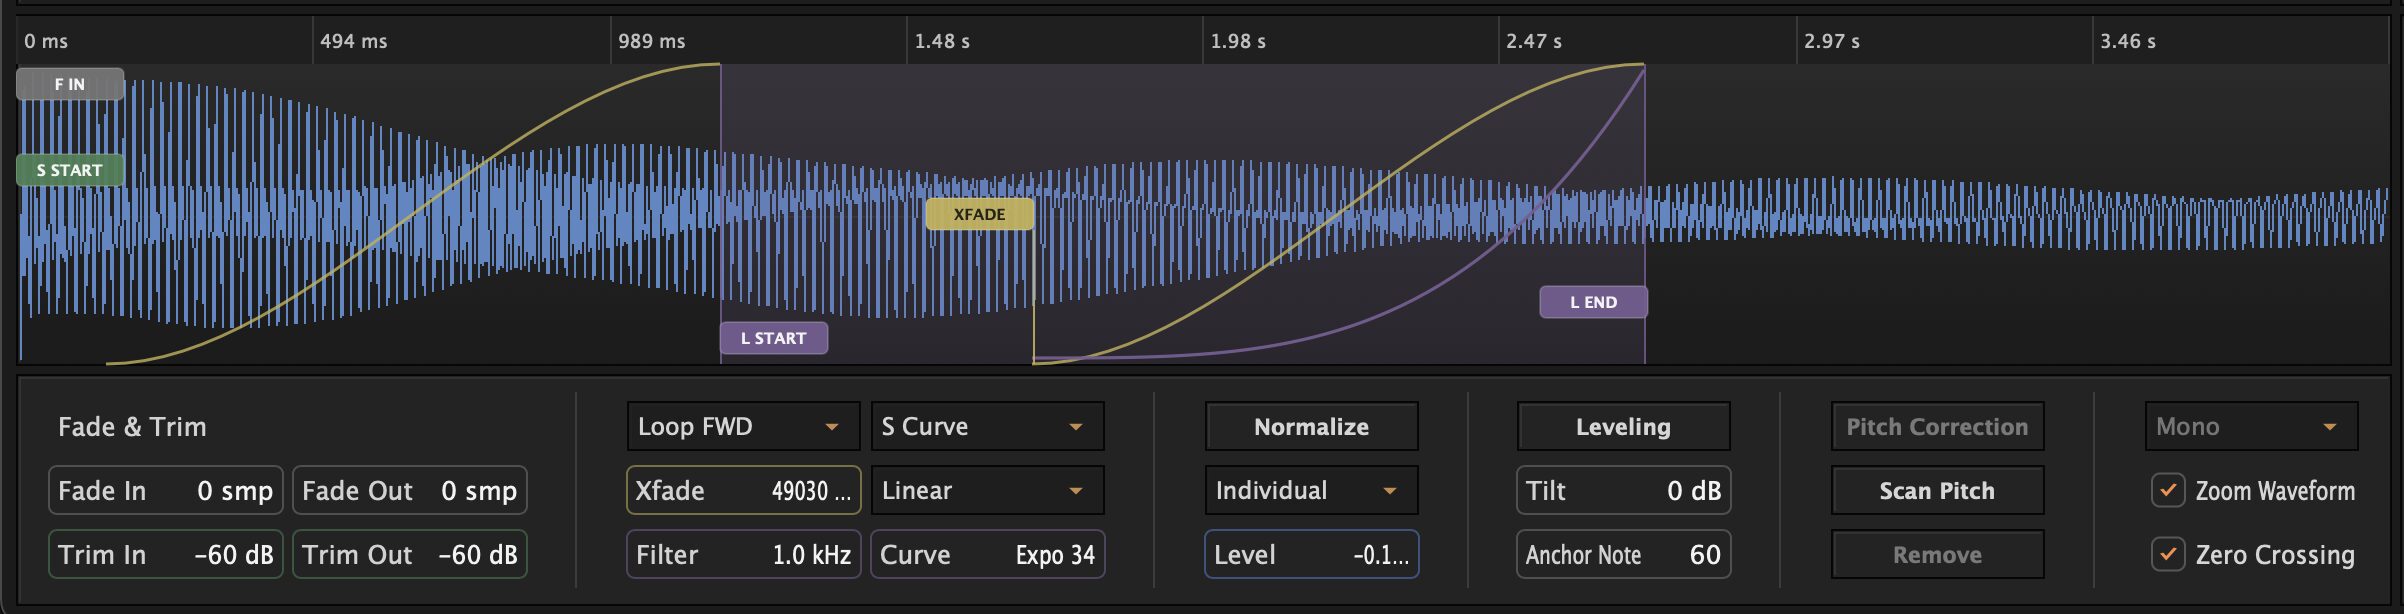Click the Scan Pitch button
The image size is (2404, 614).
point(1937,491)
